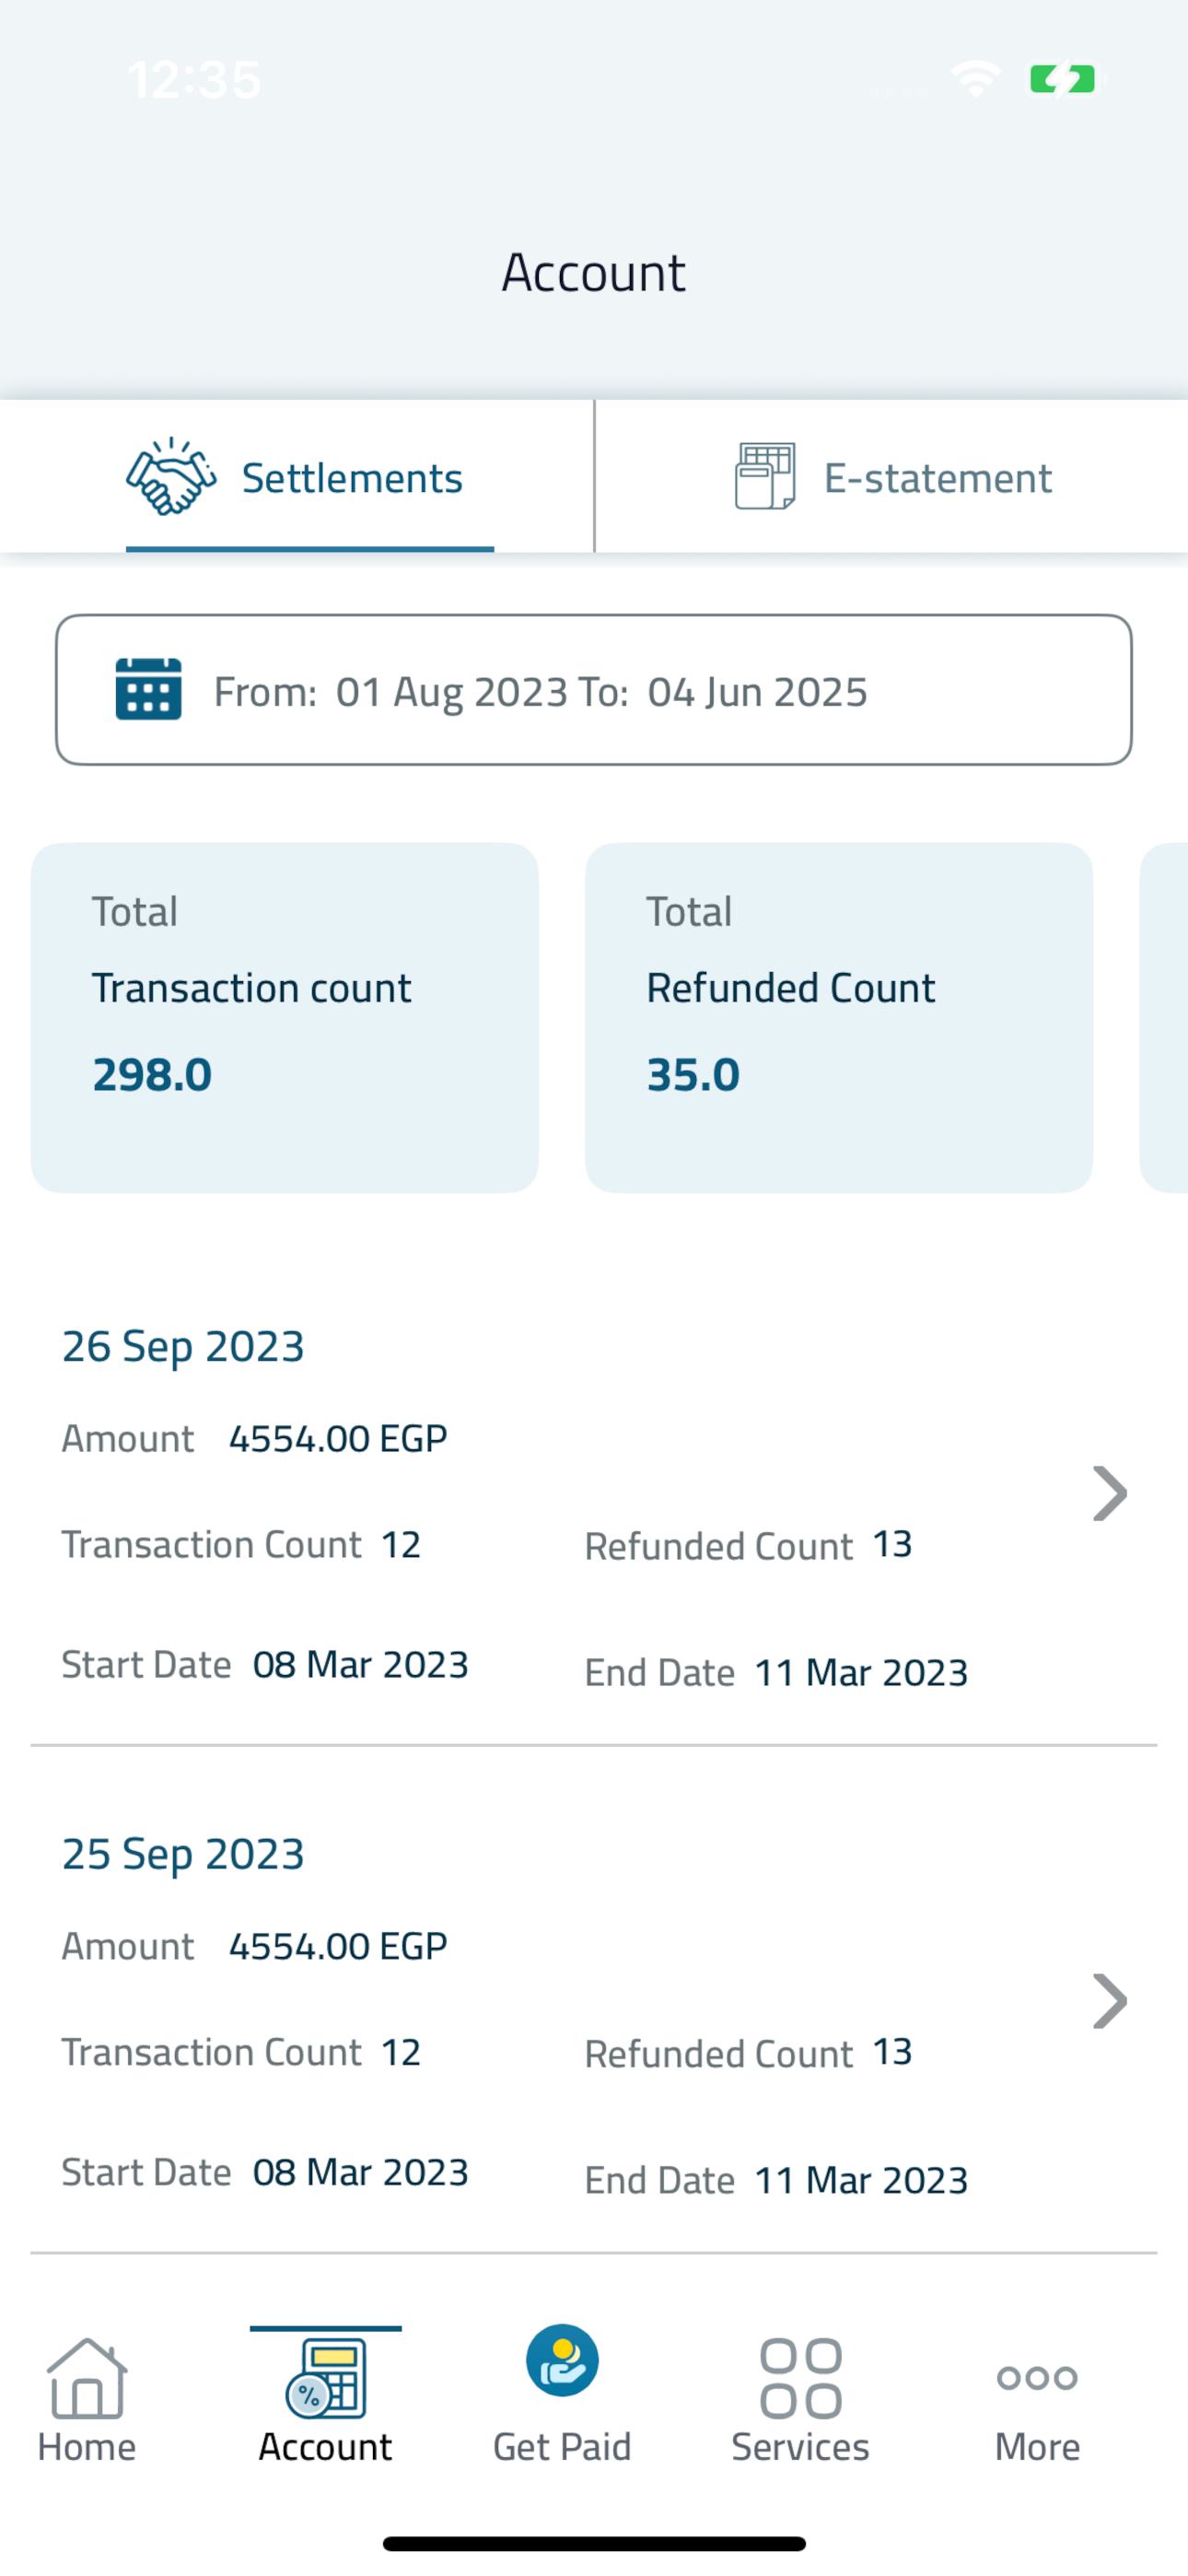Select the Account calculator icon

(x=326, y=2378)
